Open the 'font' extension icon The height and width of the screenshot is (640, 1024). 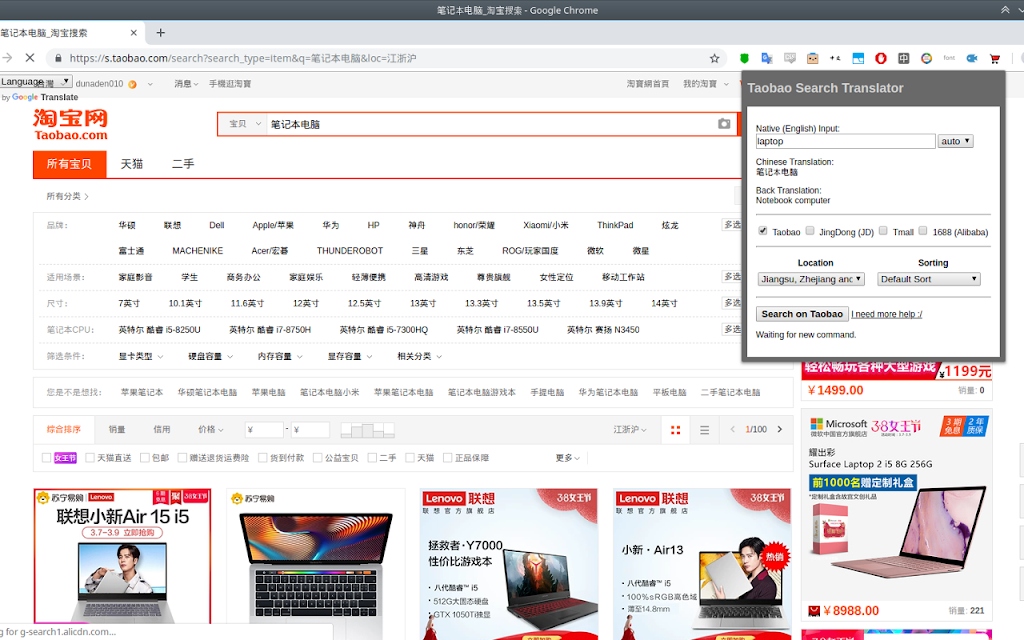point(949,58)
